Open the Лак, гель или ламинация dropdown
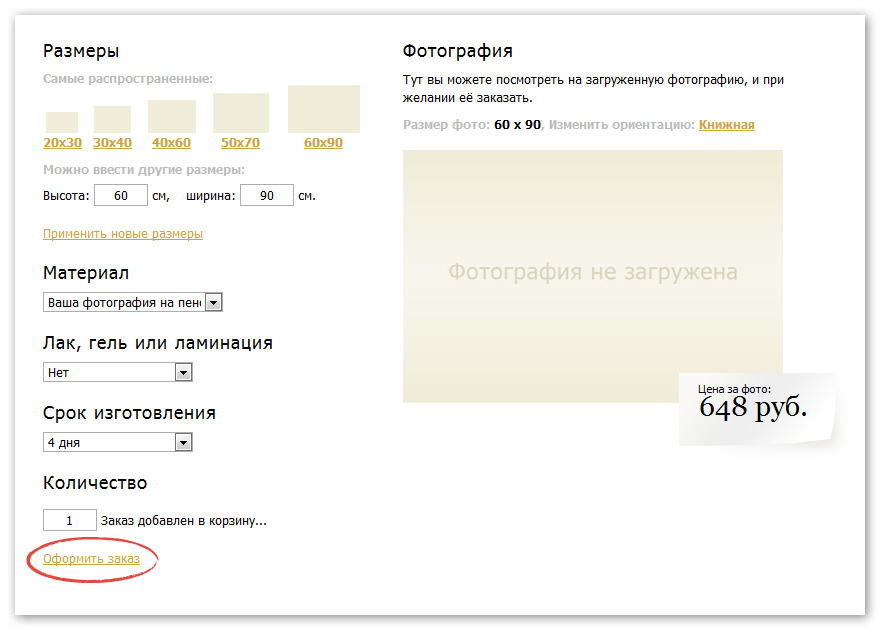The height and width of the screenshot is (630, 880). pyautogui.click(x=118, y=372)
